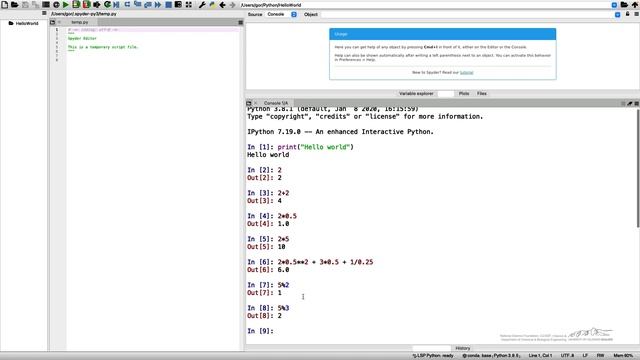The width and height of the screenshot is (640, 360).
Task: Open the file switcher list icon
Action: click(x=46, y=5)
